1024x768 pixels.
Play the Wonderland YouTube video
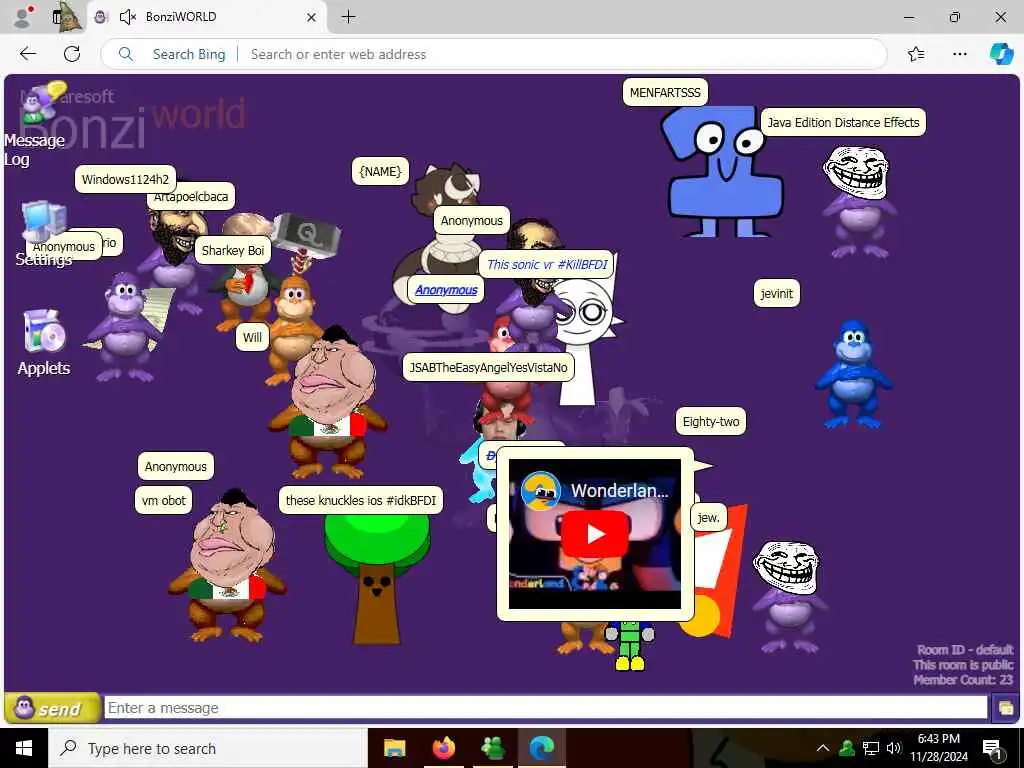(594, 534)
